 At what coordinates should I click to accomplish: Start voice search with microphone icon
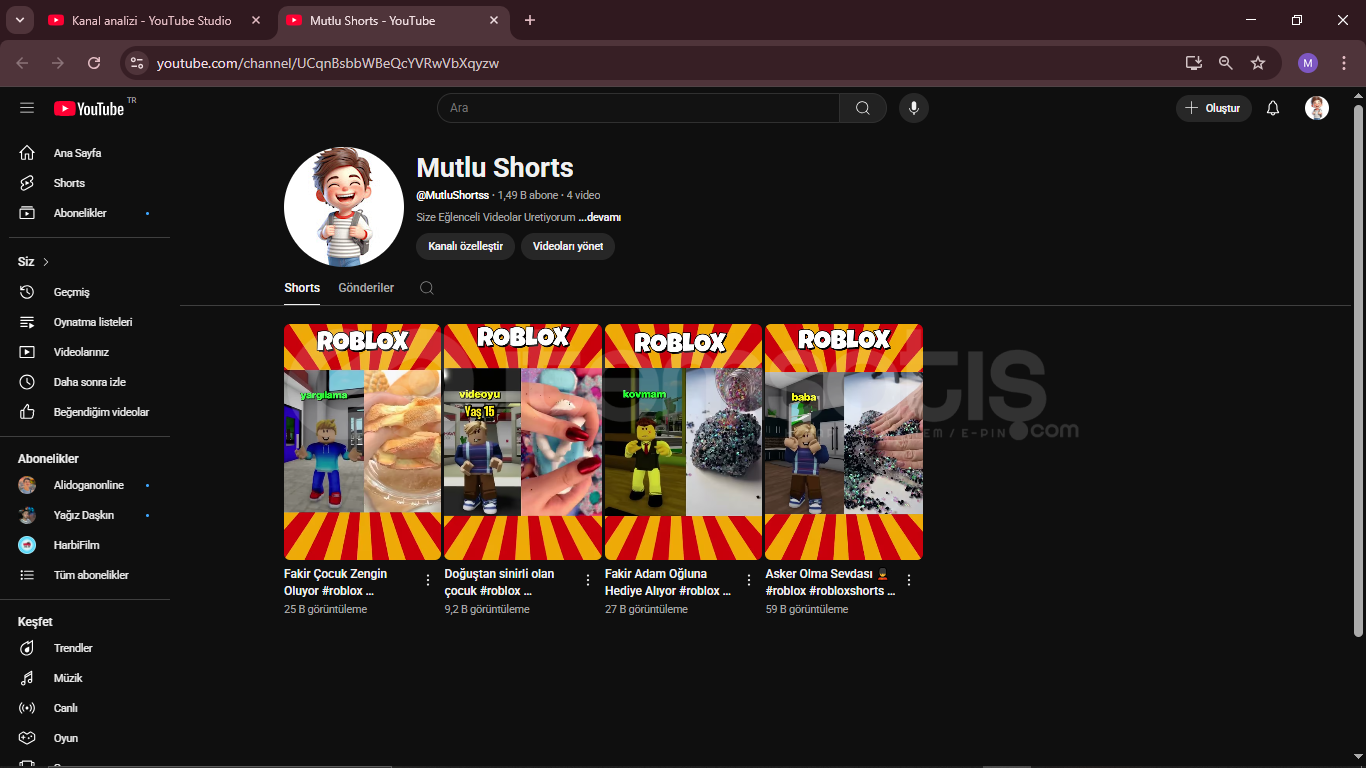[x=913, y=108]
